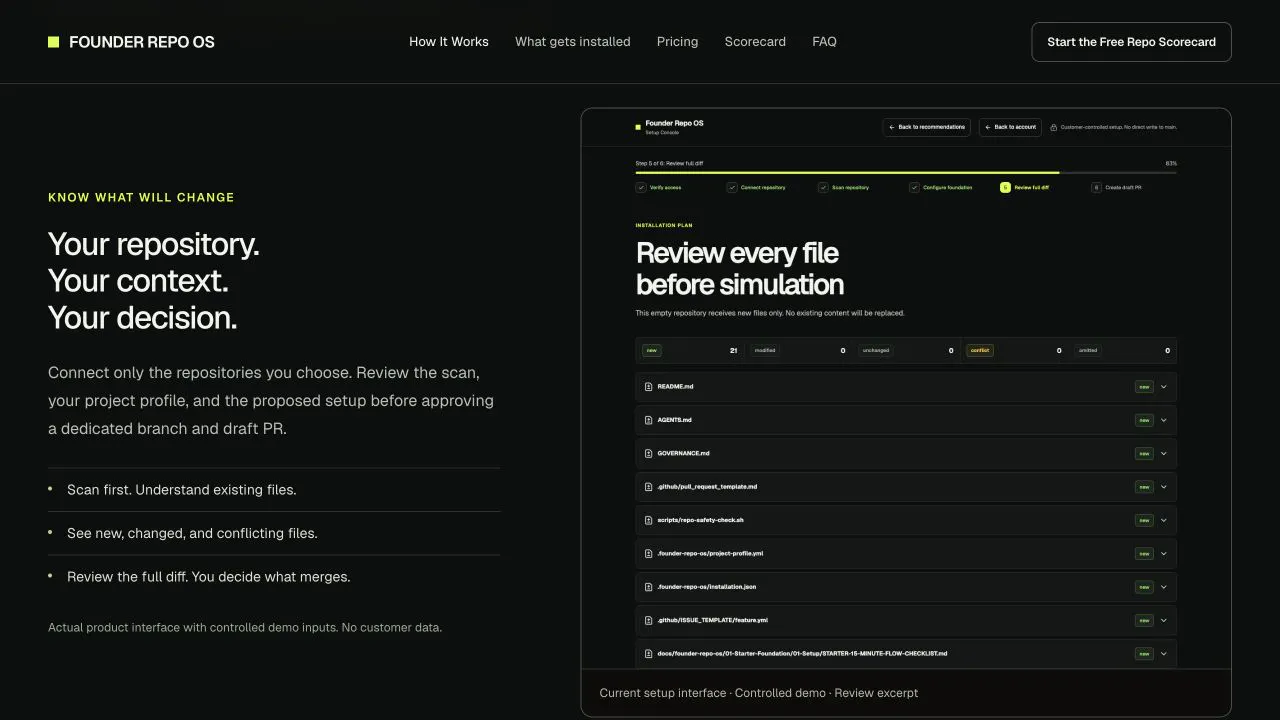This screenshot has width=1280, height=720.
Task: Click the green square logo beside FOUNDER REPO OS
Action: tap(54, 42)
